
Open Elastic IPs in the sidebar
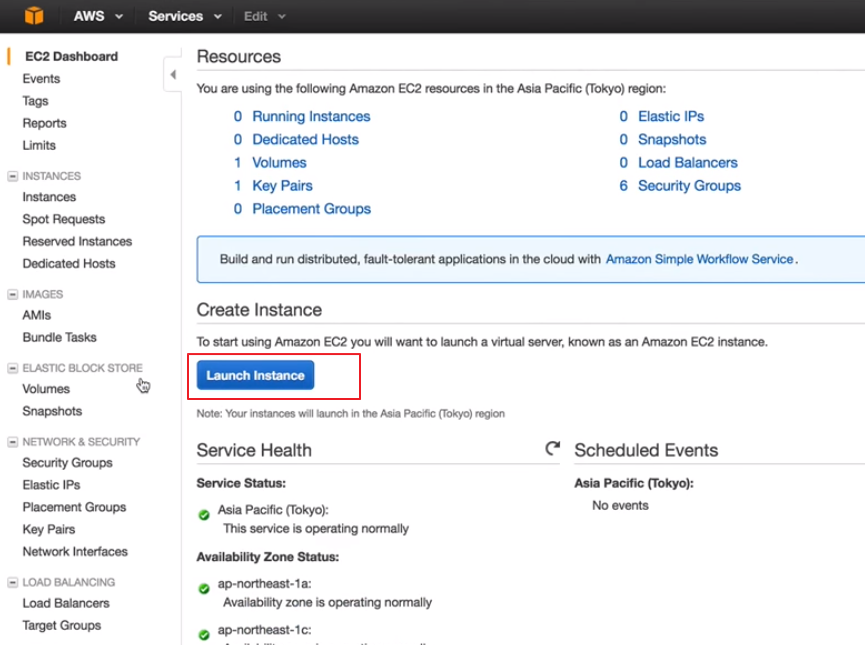coord(51,485)
